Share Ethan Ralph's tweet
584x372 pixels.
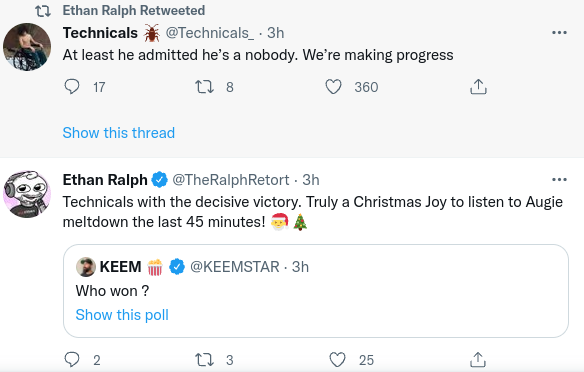point(478,360)
